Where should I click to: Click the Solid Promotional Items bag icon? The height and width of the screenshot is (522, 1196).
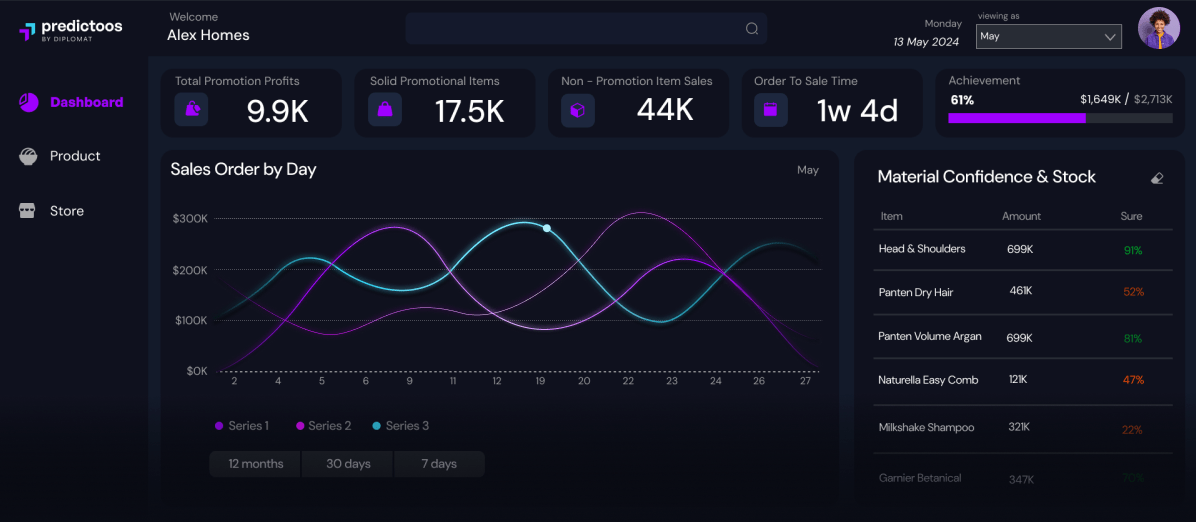[x=385, y=110]
